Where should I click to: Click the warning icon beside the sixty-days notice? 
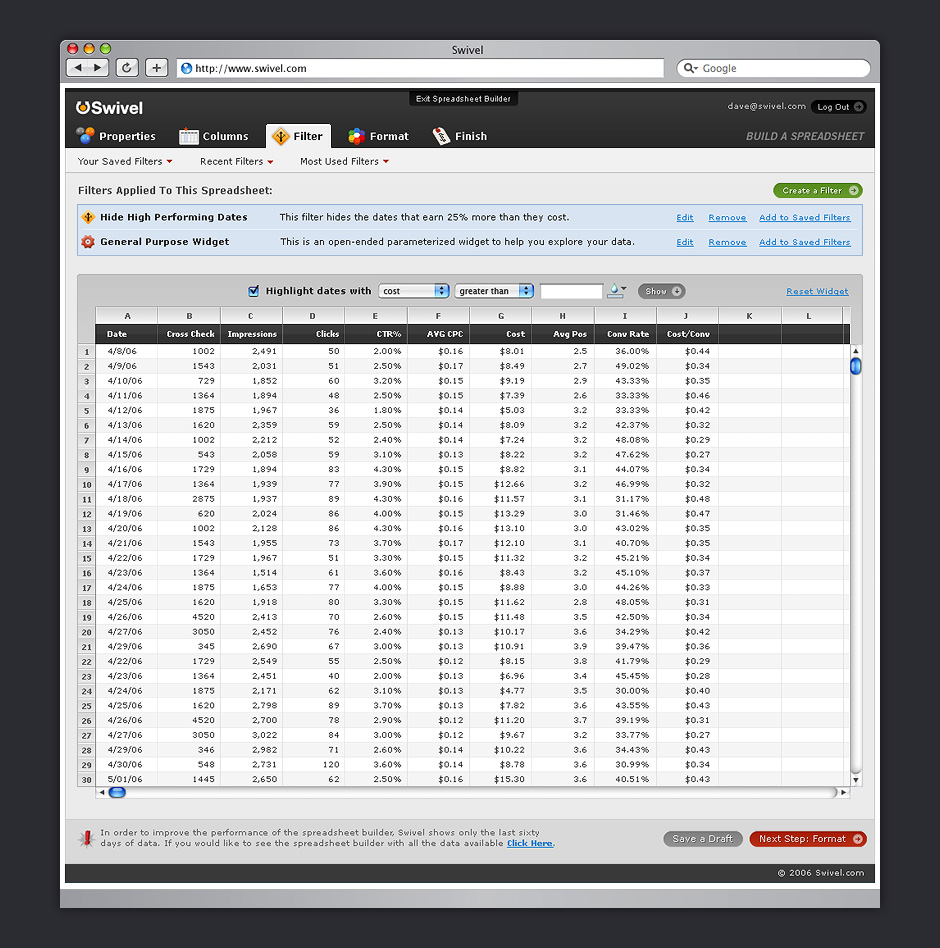pyautogui.click(x=86, y=838)
